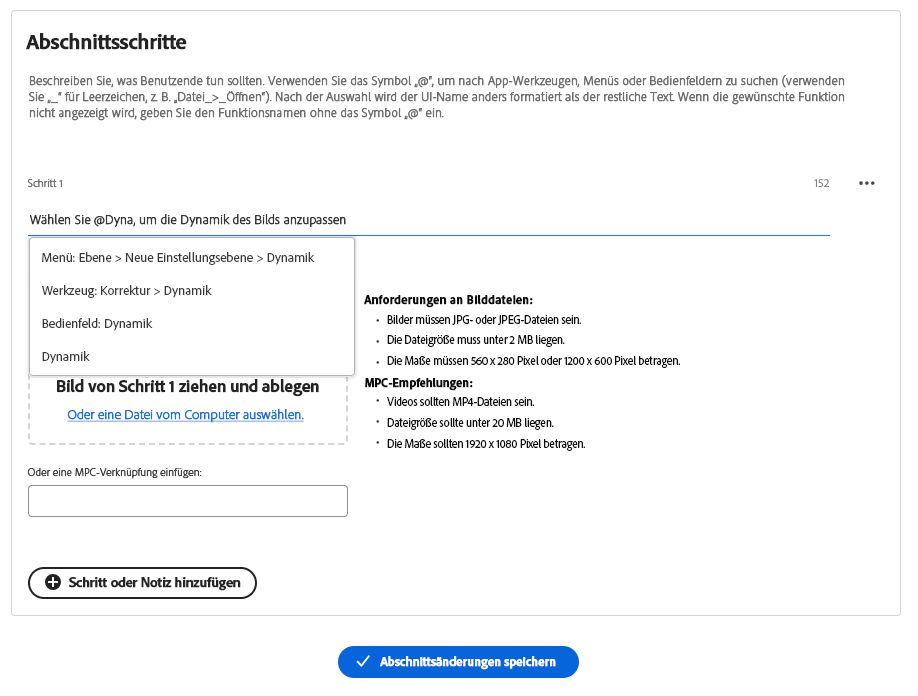The height and width of the screenshot is (696, 918).
Task: Click the 'Oder eine Datei vom Computer auswählen' link
Action: (186, 414)
